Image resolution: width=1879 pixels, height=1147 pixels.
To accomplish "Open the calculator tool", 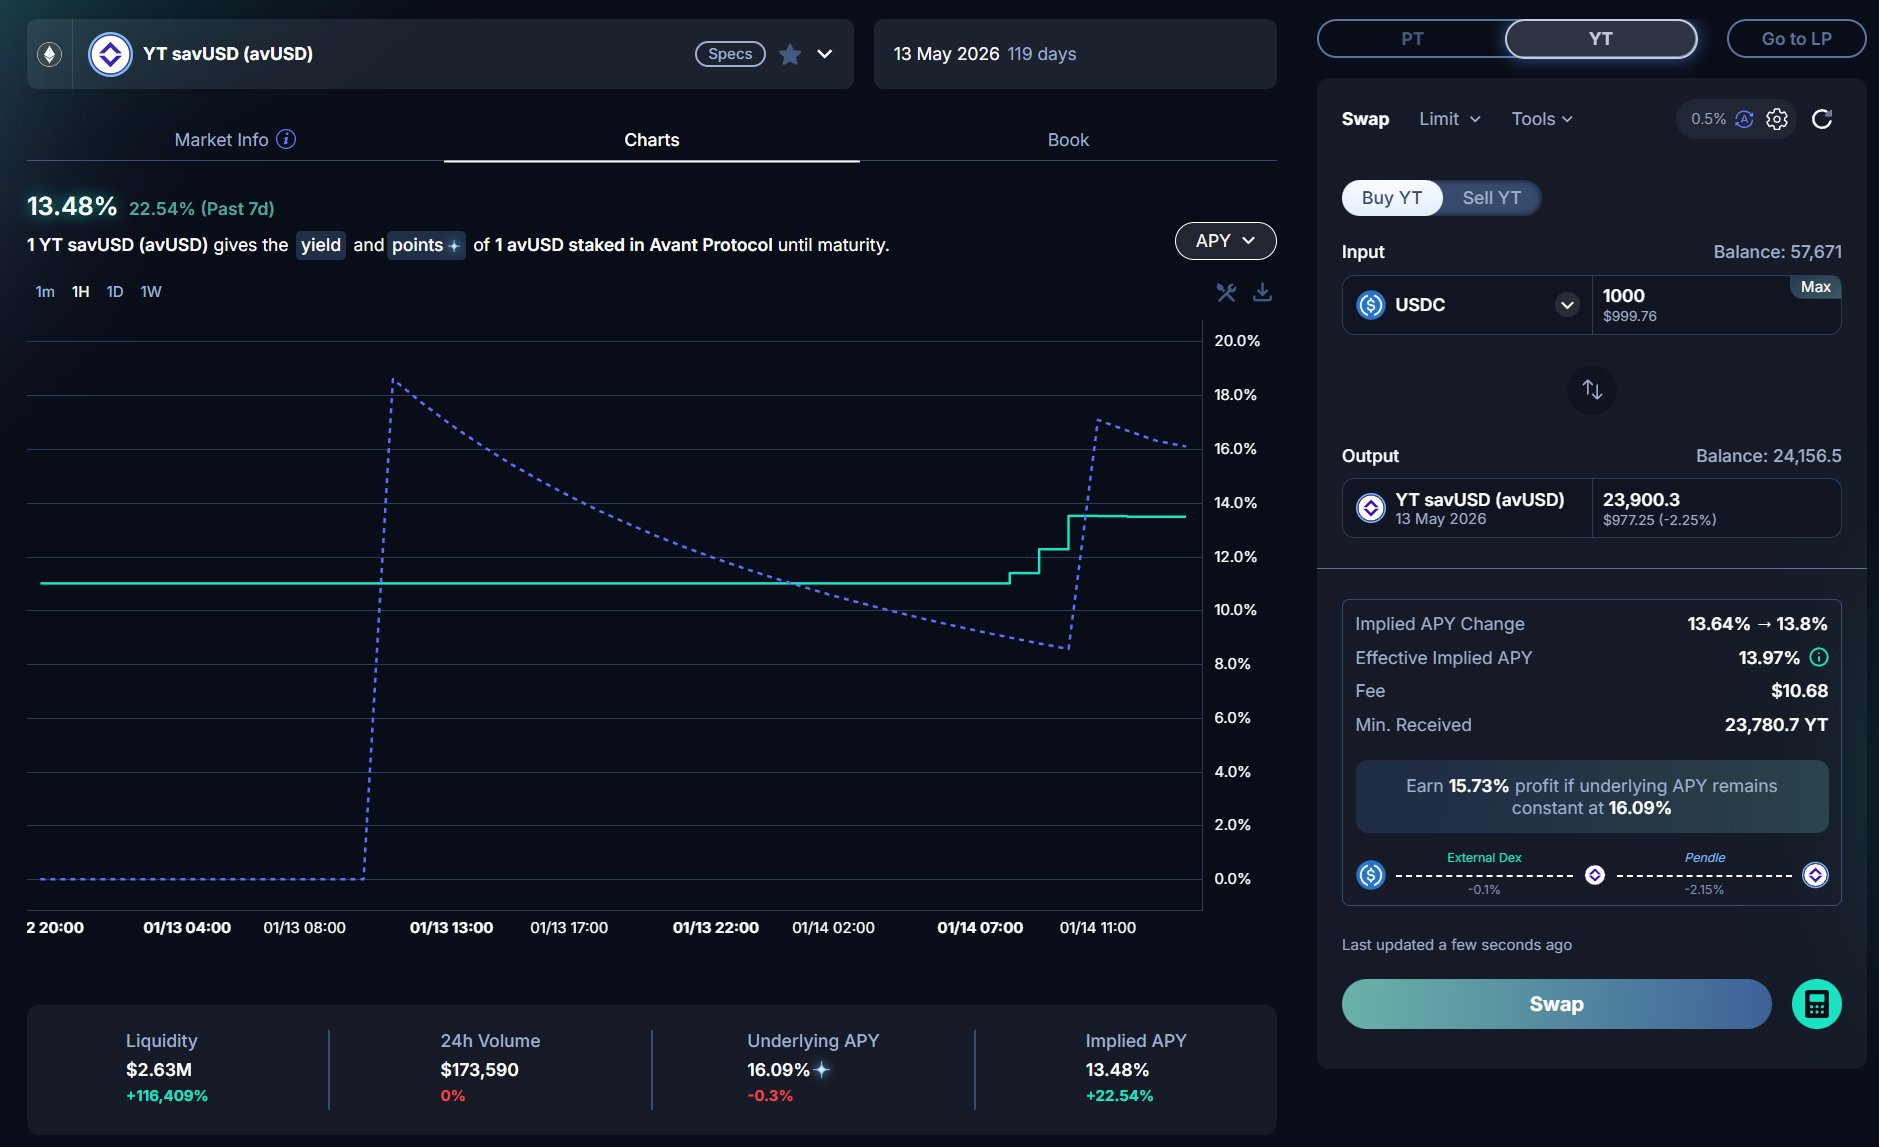I will [x=1816, y=1004].
